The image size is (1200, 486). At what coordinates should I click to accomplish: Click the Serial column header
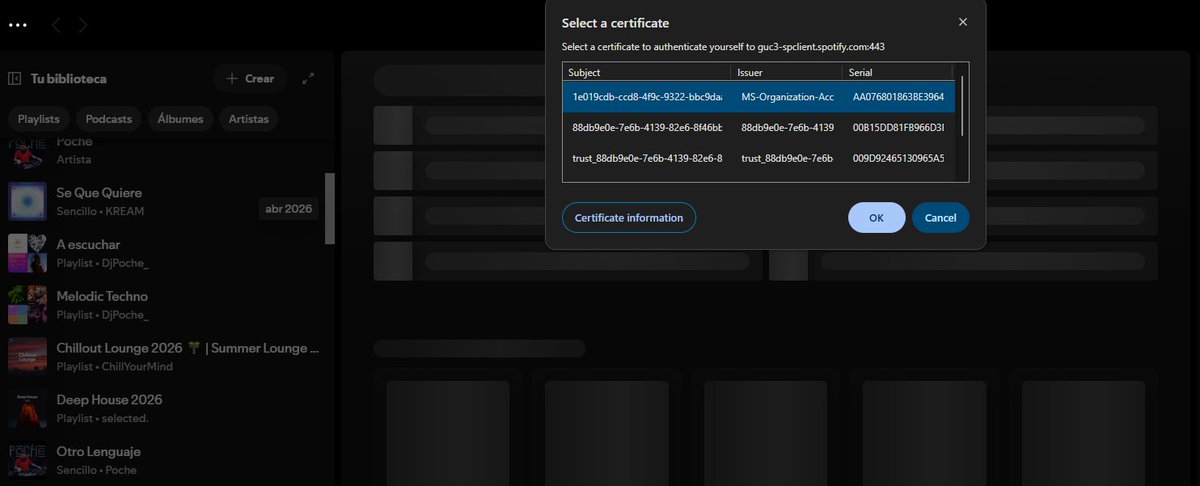(x=898, y=72)
